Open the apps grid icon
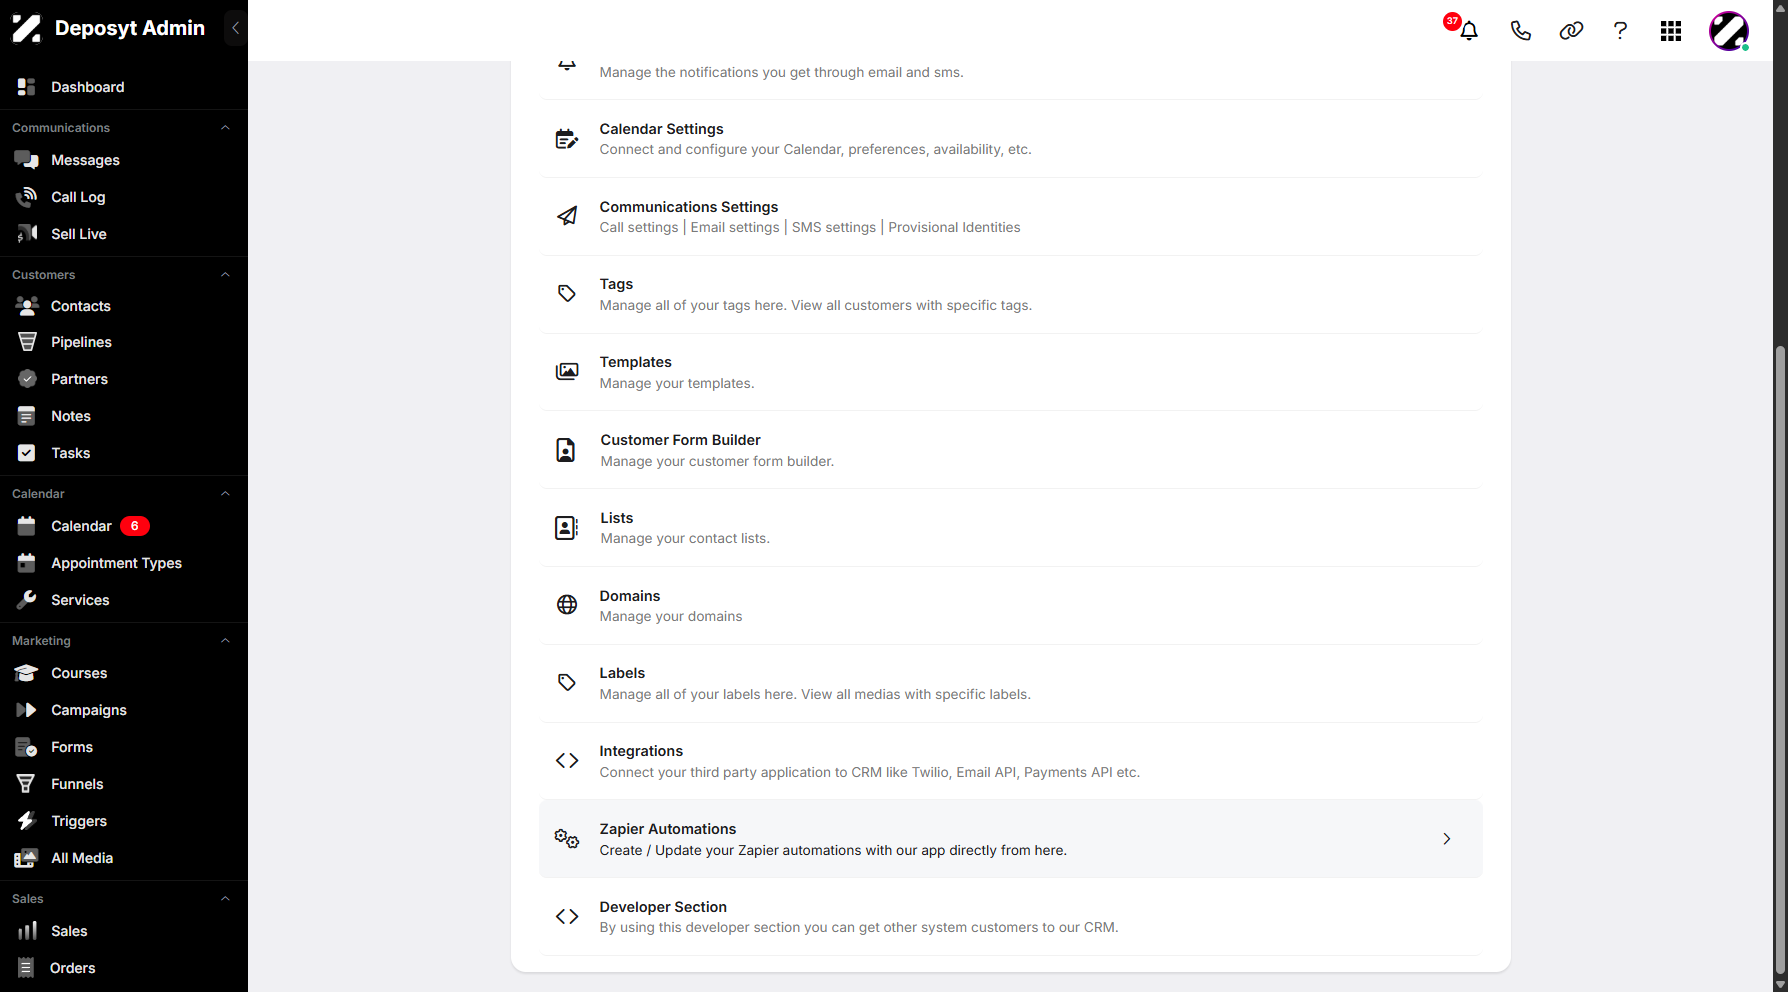Image resolution: width=1788 pixels, height=992 pixels. 1671,31
